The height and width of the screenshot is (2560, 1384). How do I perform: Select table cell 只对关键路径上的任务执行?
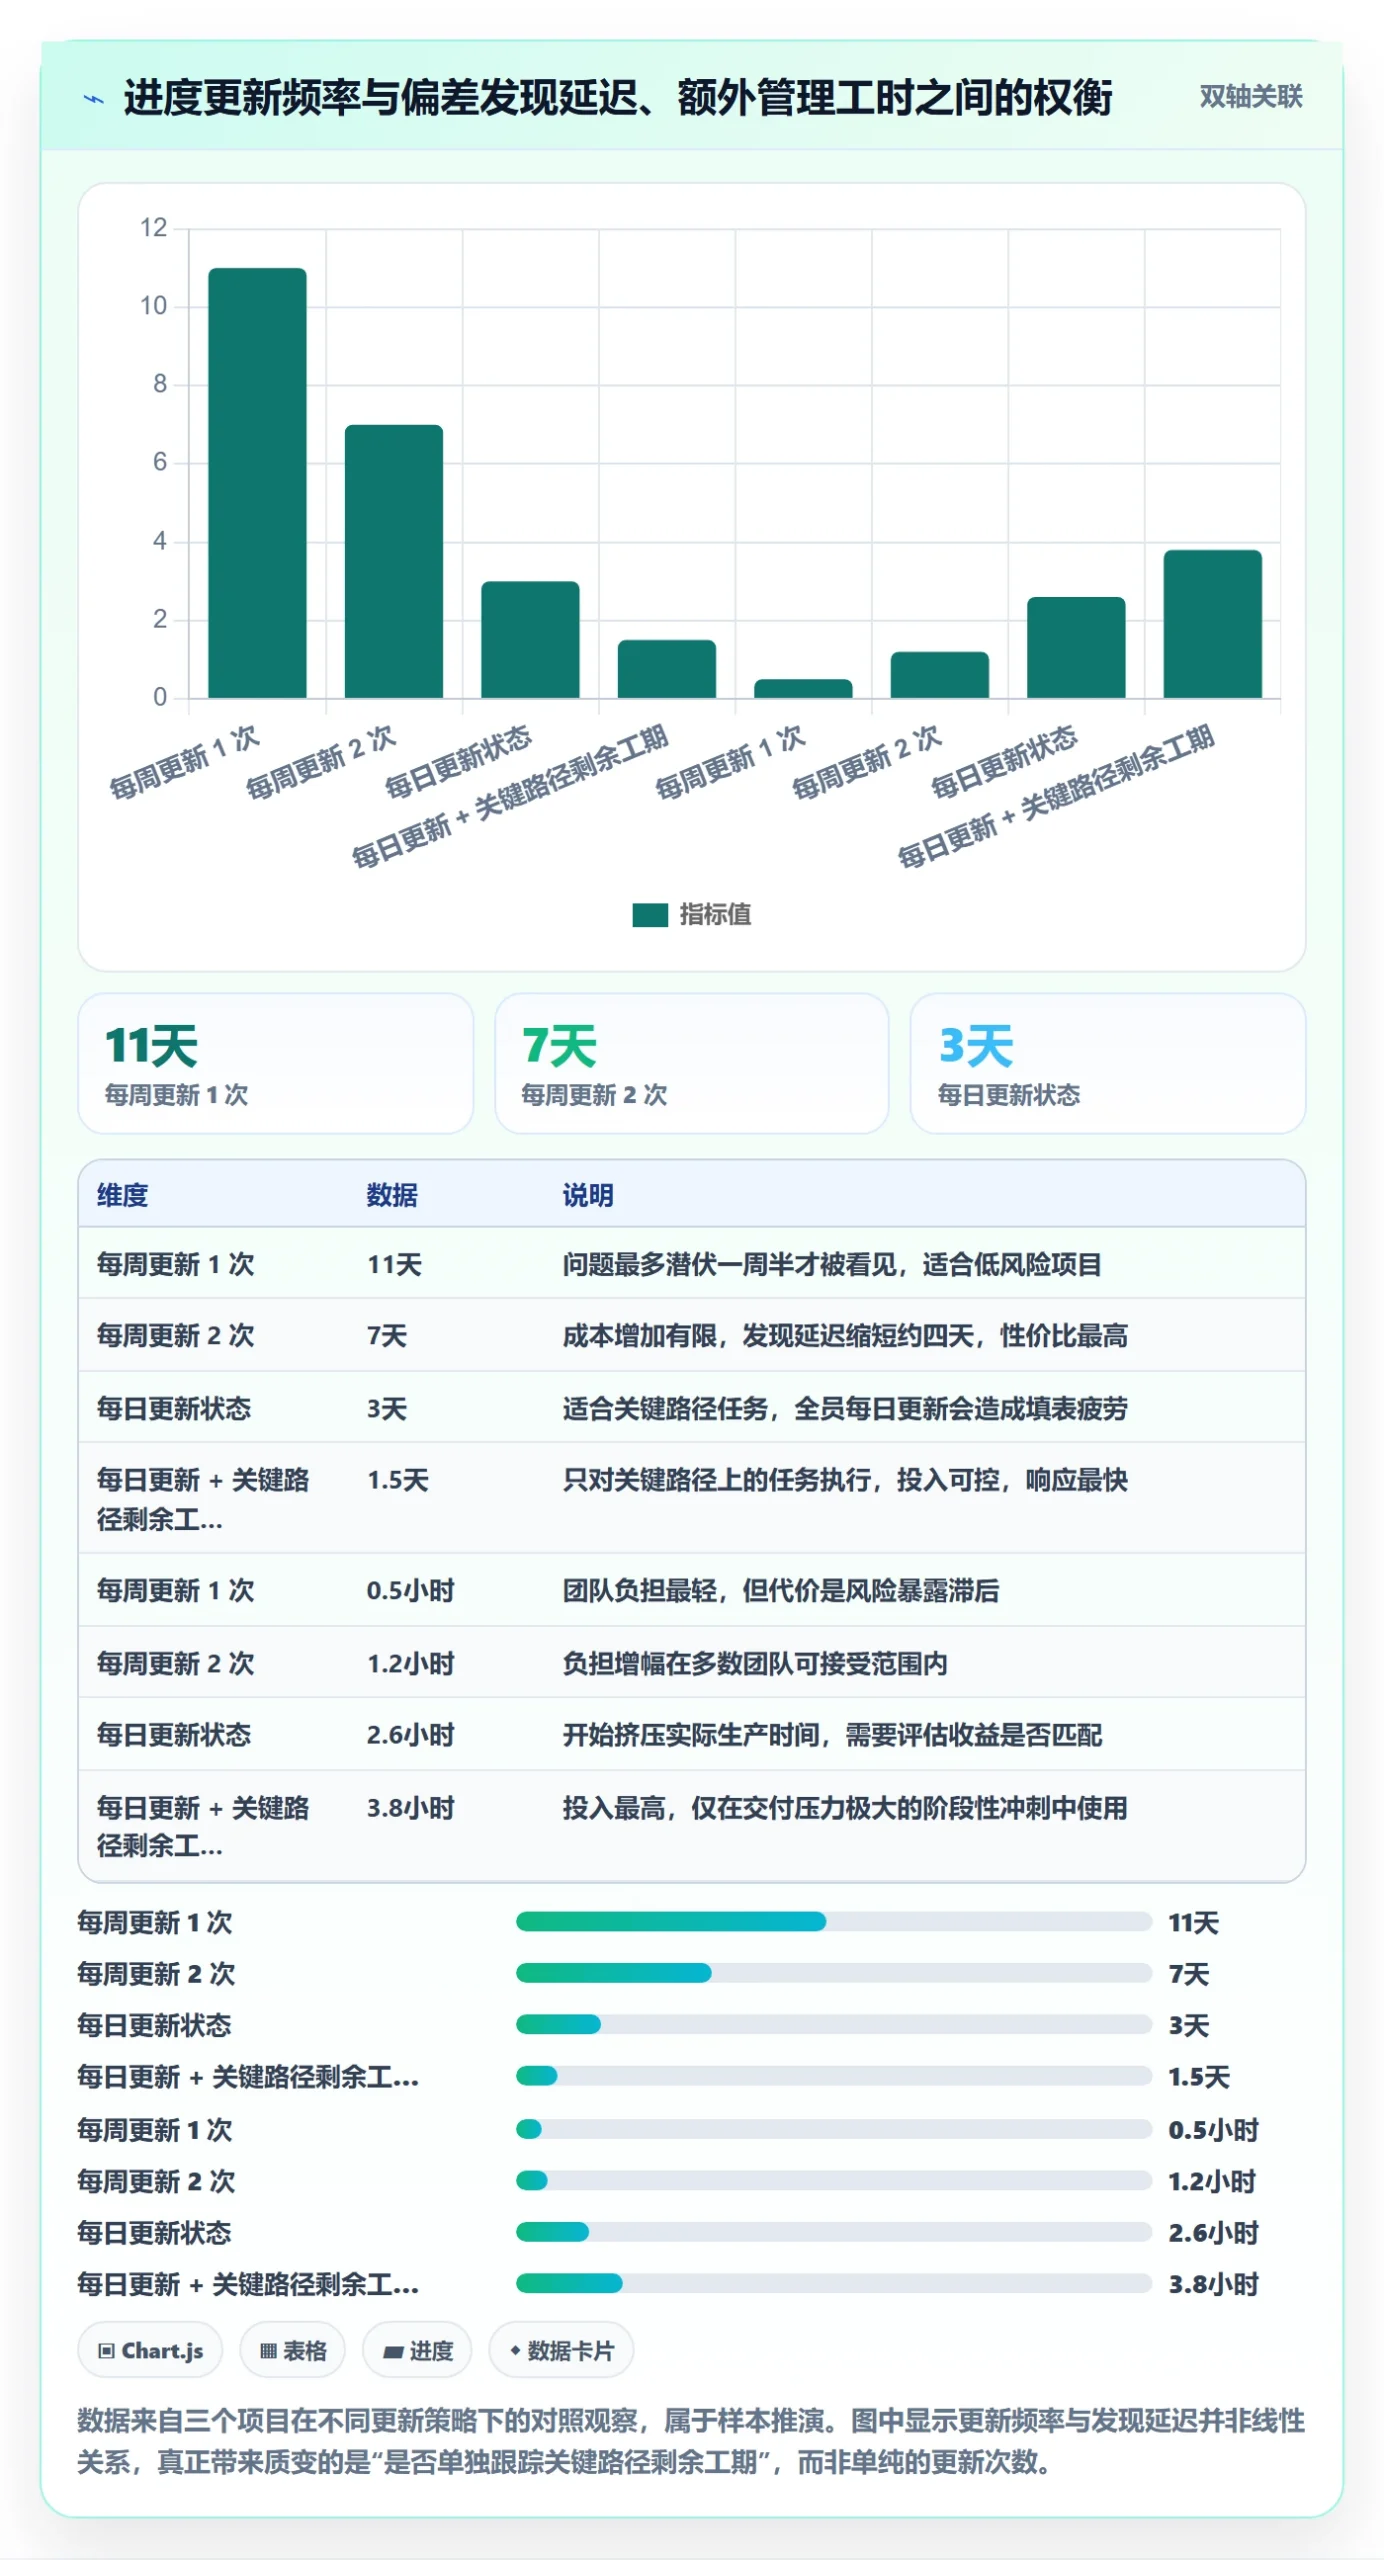pyautogui.click(x=845, y=1479)
